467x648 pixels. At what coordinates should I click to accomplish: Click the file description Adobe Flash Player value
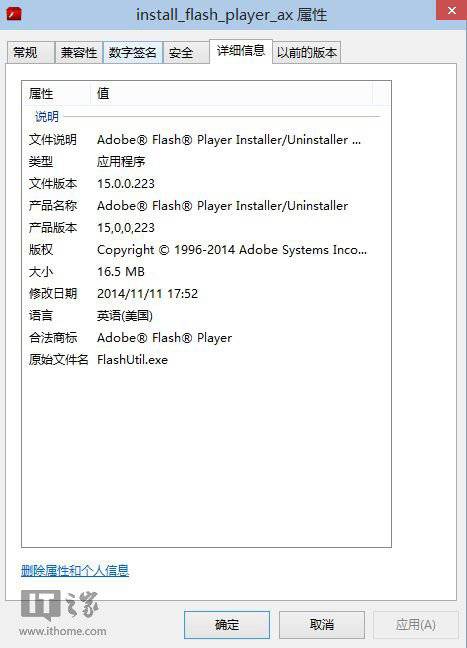(x=229, y=140)
